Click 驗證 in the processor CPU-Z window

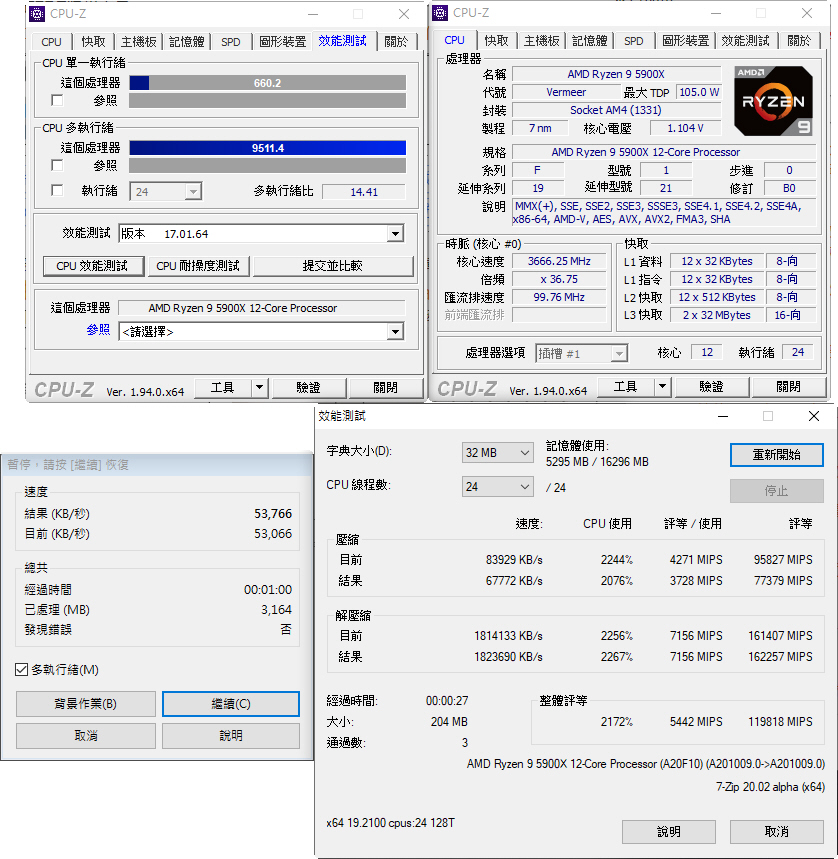pos(711,386)
